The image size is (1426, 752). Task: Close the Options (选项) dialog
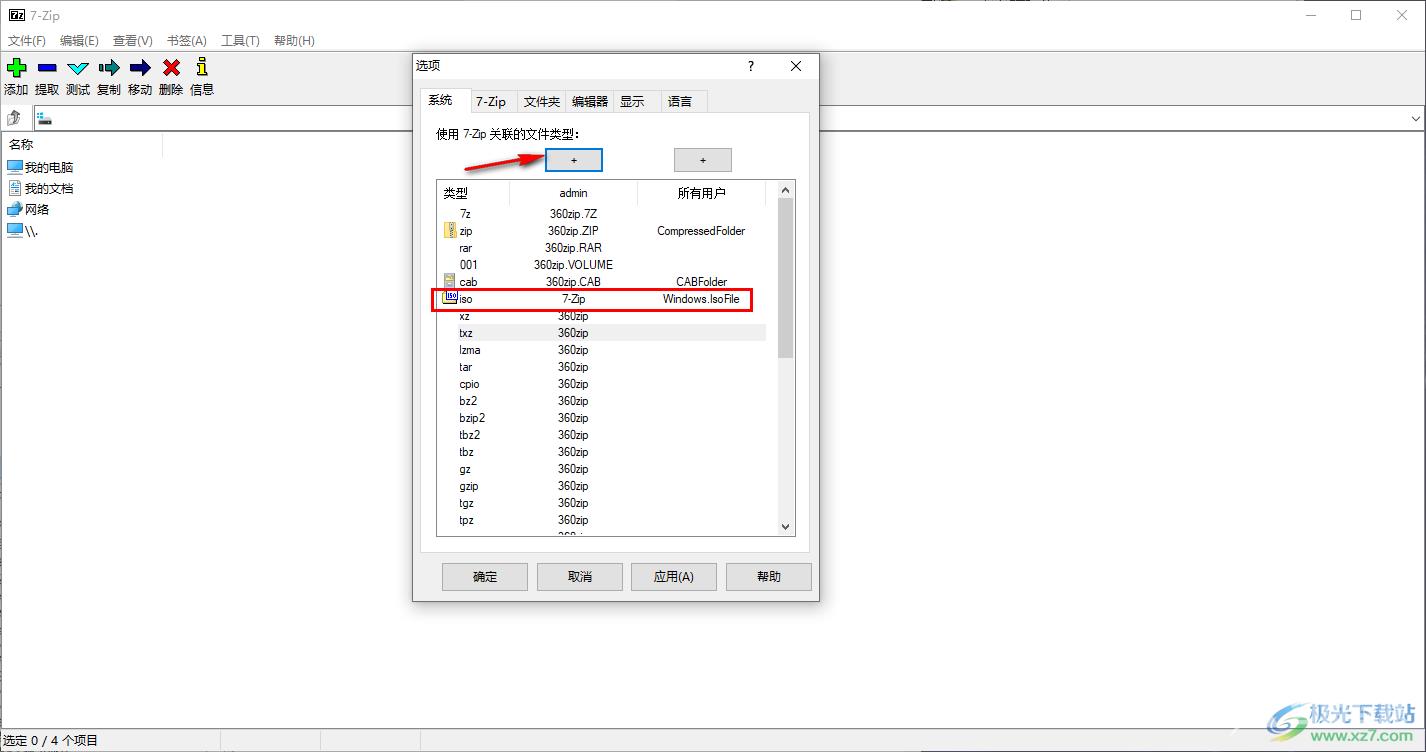tap(796, 66)
